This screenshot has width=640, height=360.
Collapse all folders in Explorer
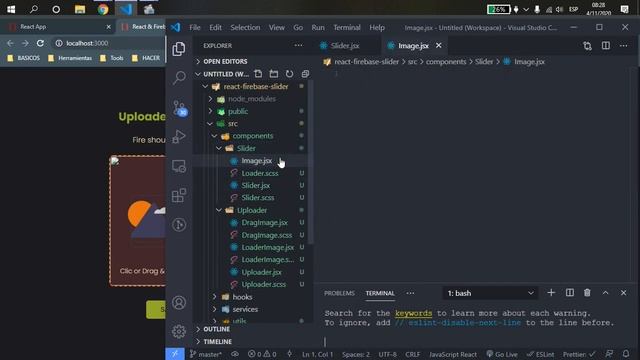pos(305,74)
